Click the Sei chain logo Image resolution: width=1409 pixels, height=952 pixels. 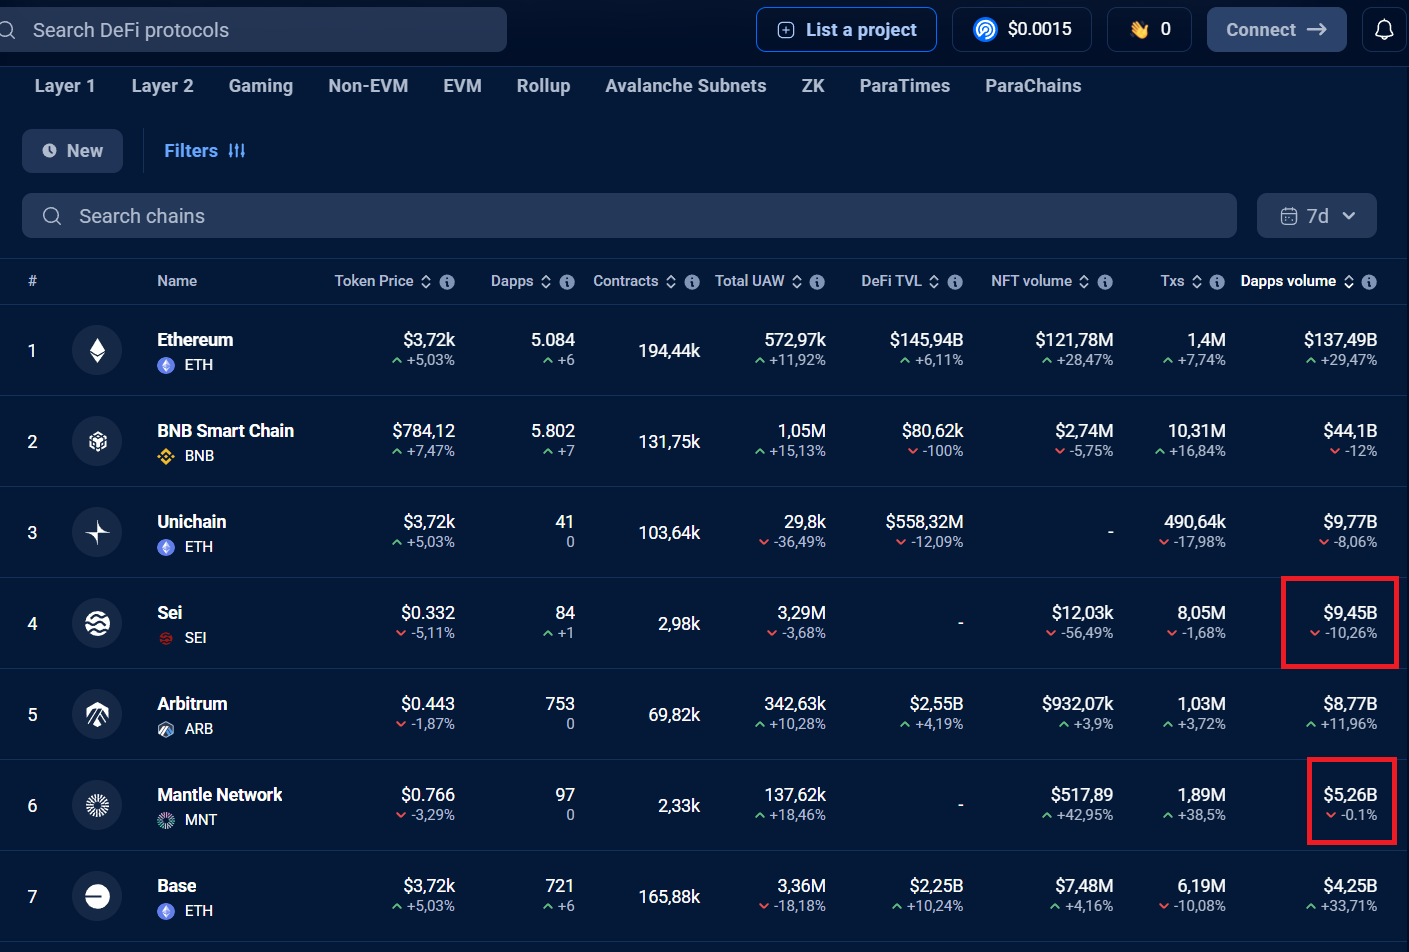tap(97, 623)
